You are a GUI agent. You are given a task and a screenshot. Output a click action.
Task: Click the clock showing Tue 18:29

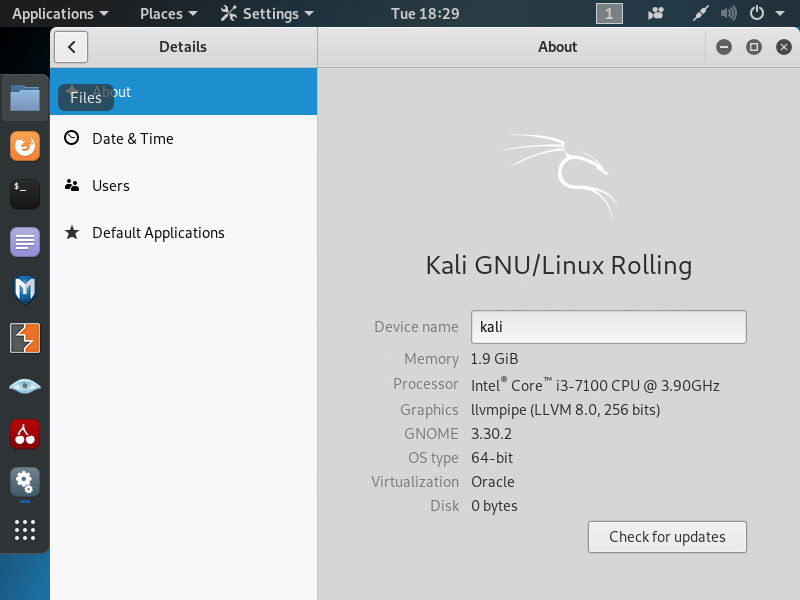click(425, 14)
